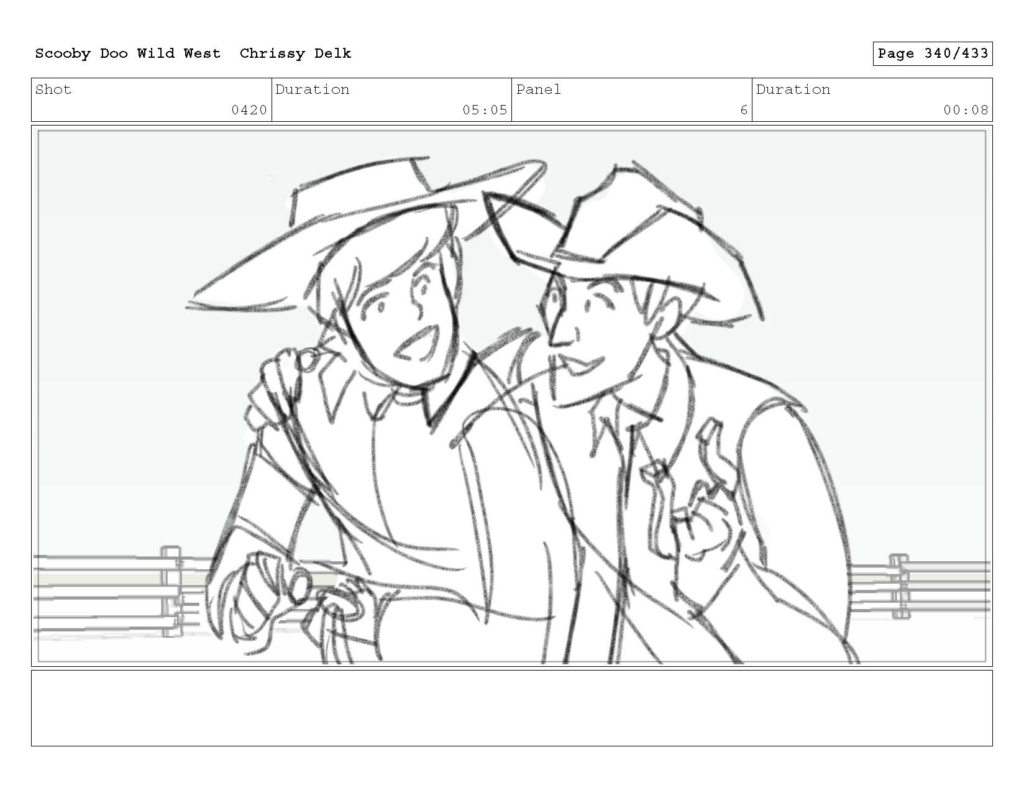Image resolution: width=1024 pixels, height=793 pixels.
Task: Click the 'Page 340/433' box
Action: click(933, 54)
